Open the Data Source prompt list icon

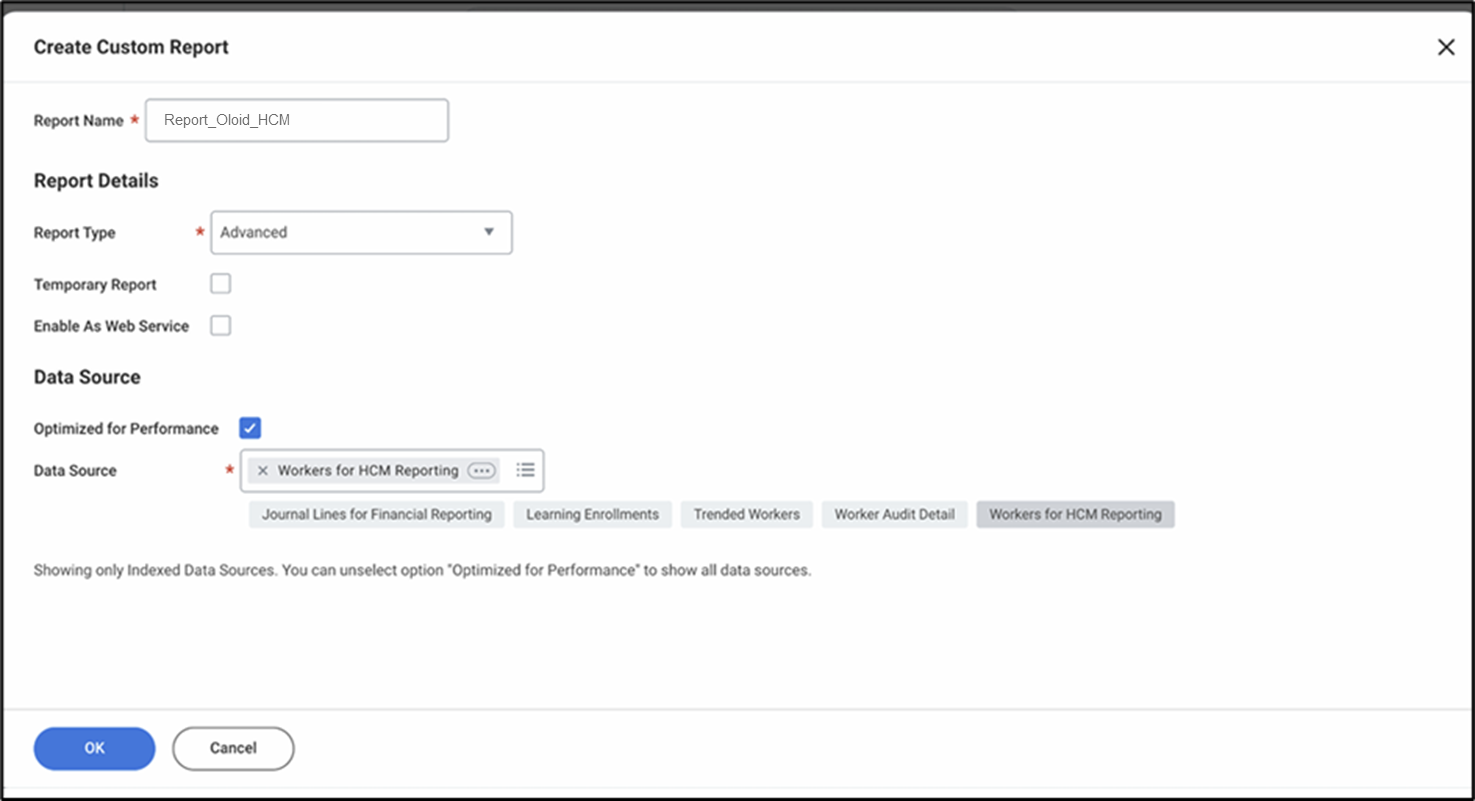(526, 470)
